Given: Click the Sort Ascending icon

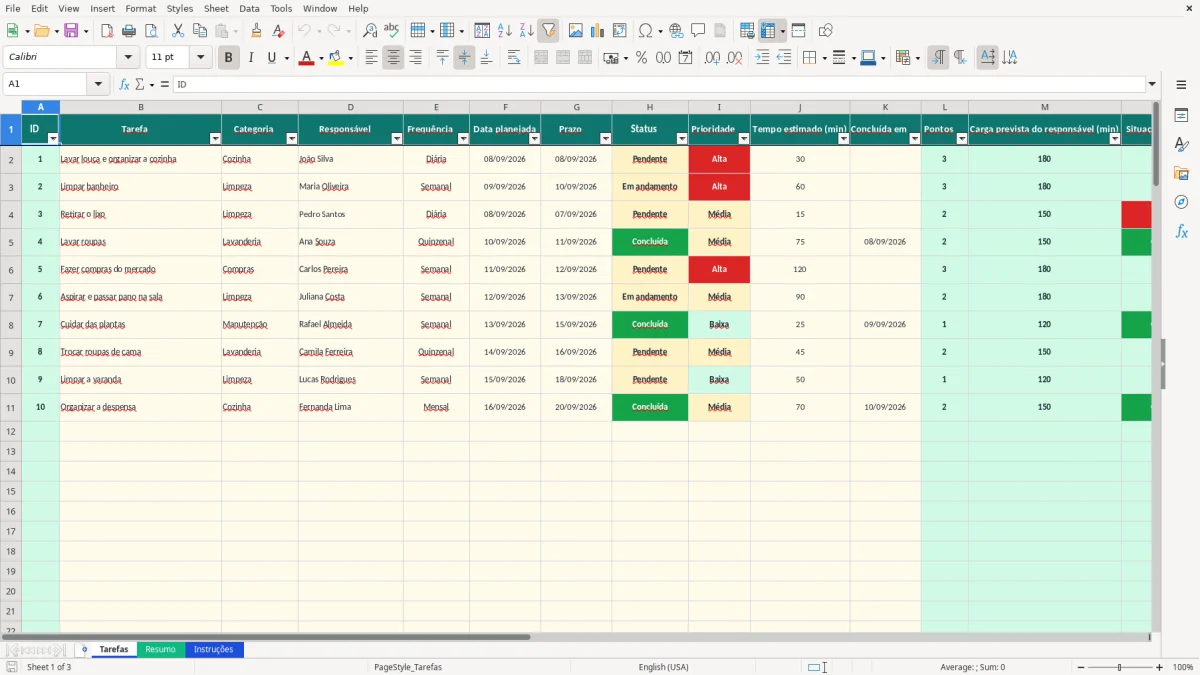Looking at the screenshot, I should (x=505, y=31).
